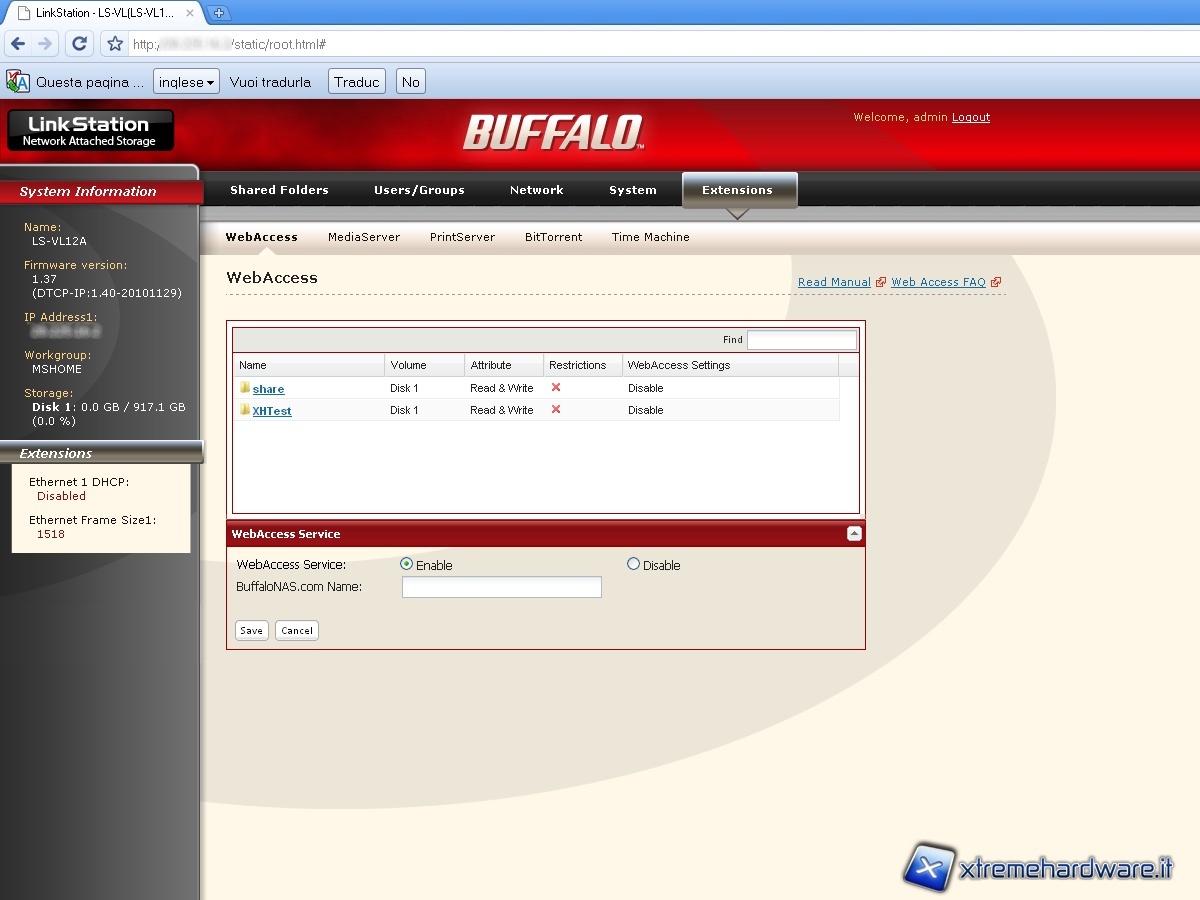Image resolution: width=1200 pixels, height=900 pixels.
Task: Switch to the Shared Folders tab
Action: point(279,190)
